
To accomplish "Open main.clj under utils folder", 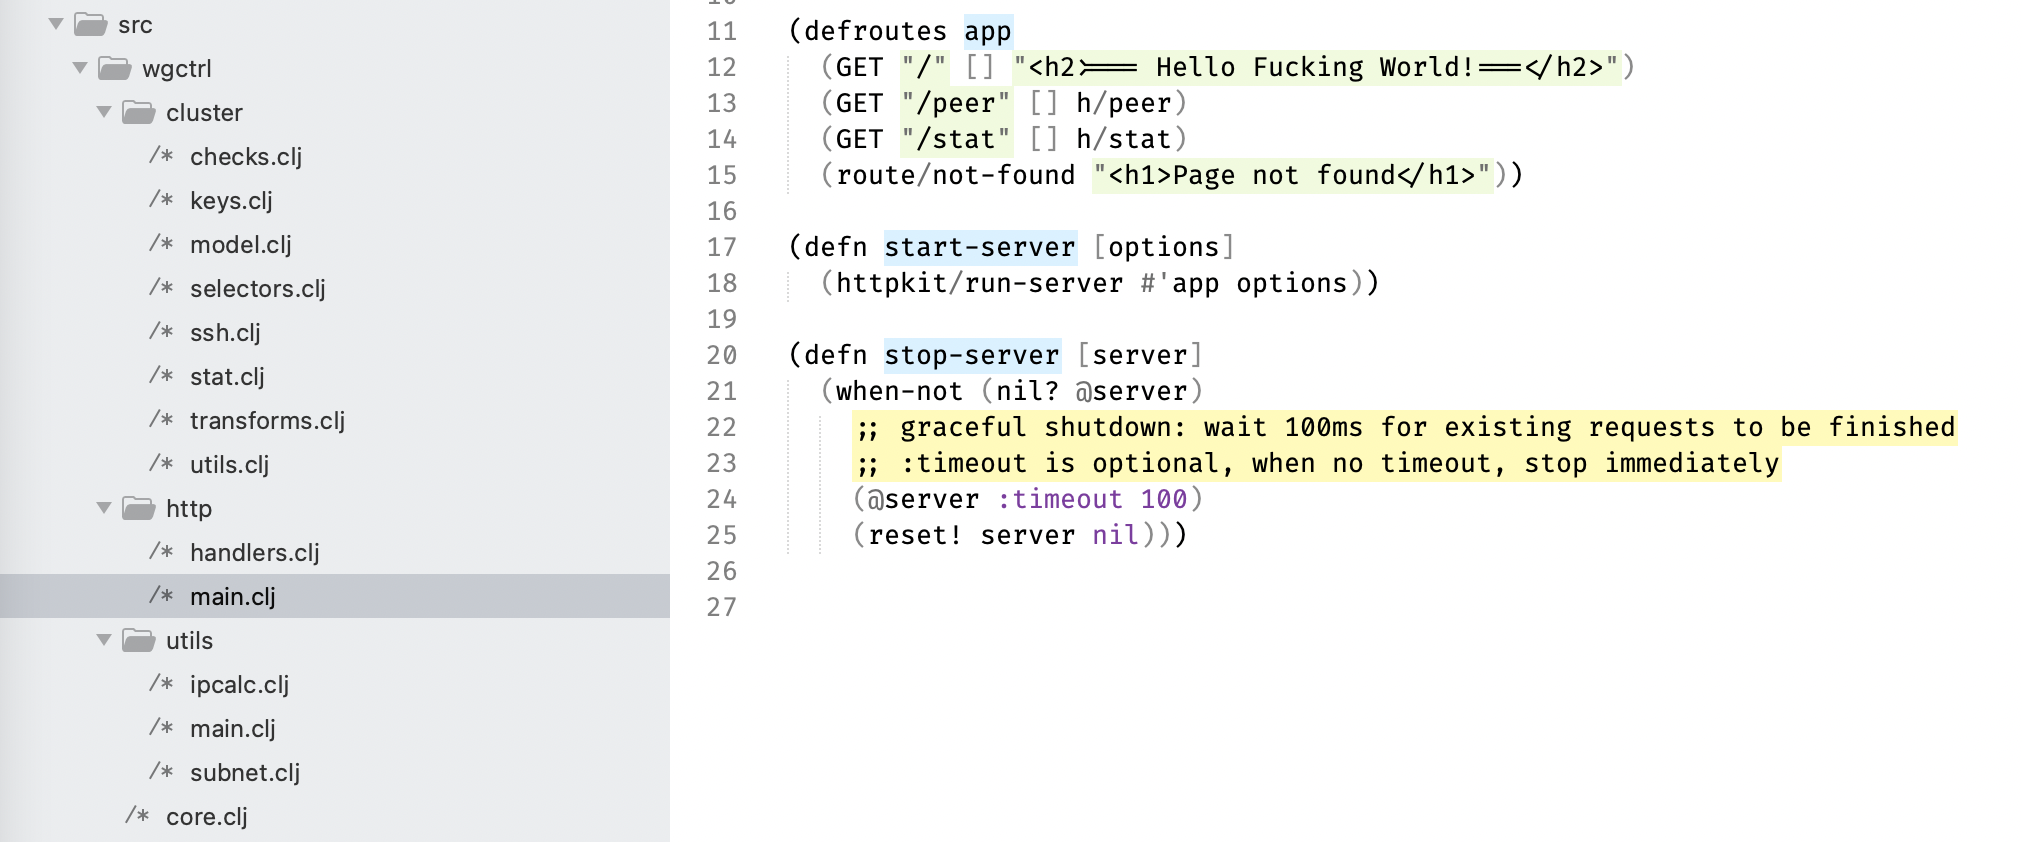I will pos(232,729).
